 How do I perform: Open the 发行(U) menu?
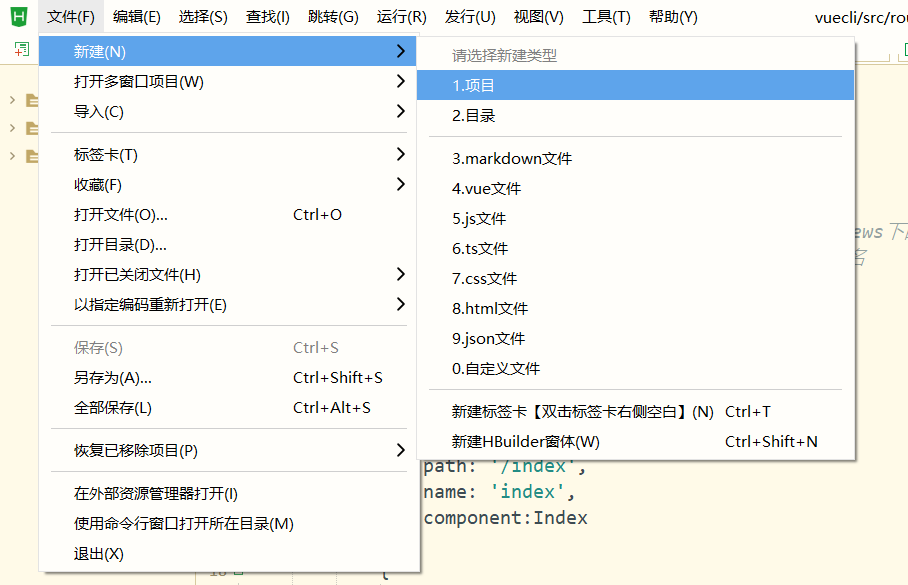tap(470, 17)
